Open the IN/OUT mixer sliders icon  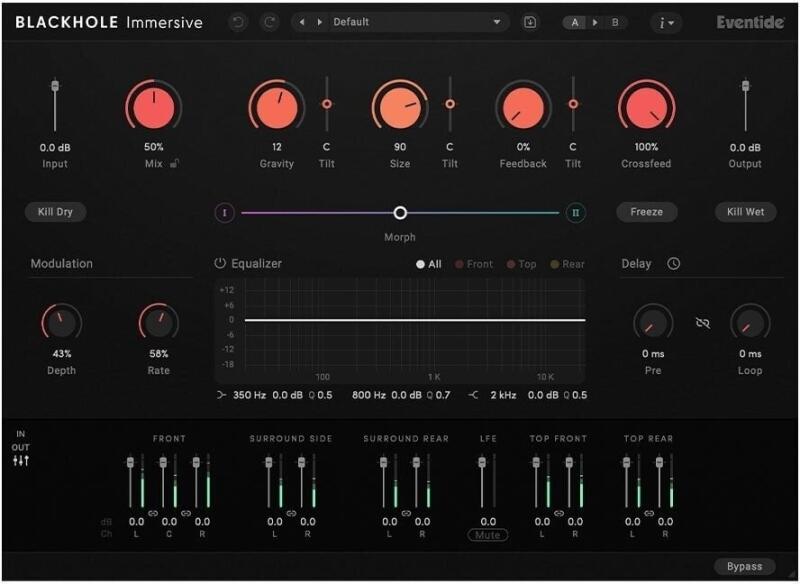21,461
